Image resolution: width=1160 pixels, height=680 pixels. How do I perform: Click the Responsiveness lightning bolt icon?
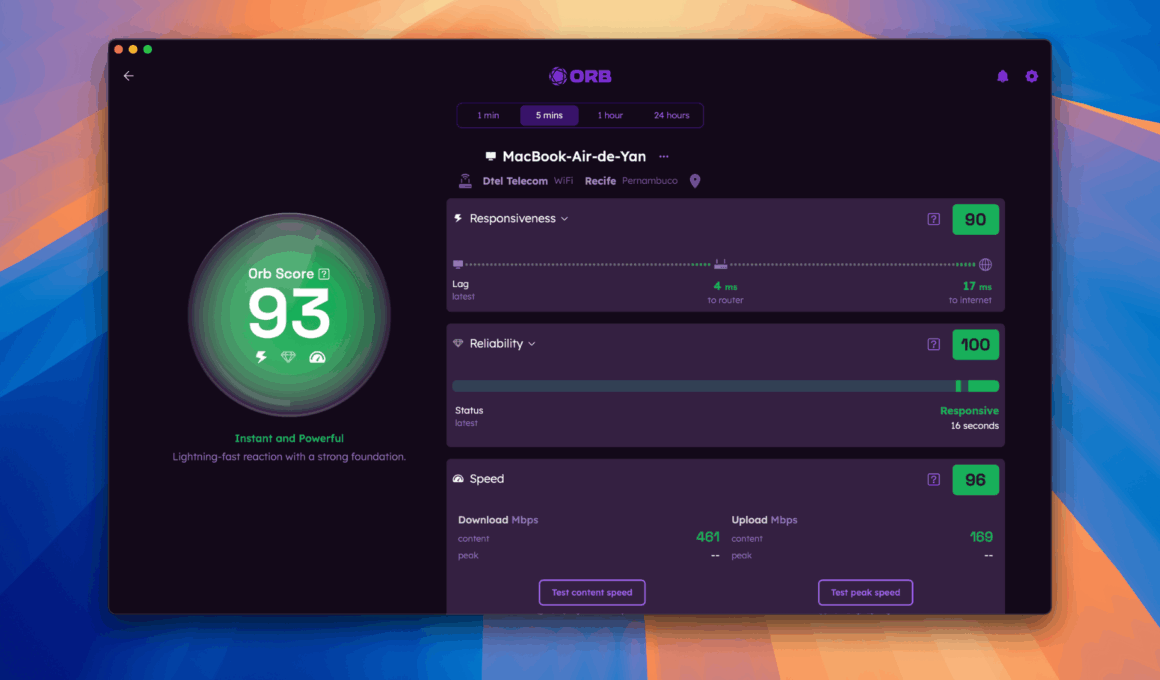pyautogui.click(x=458, y=218)
